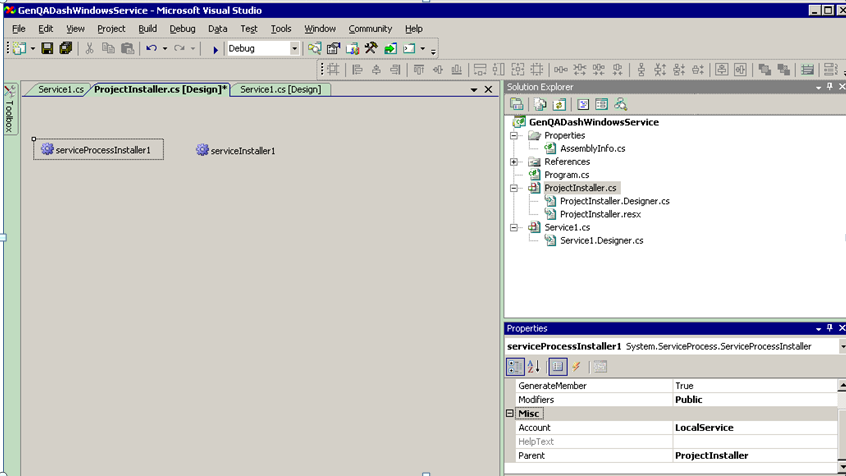Start debugging with the blue play arrow
846x476 pixels.
215,49
